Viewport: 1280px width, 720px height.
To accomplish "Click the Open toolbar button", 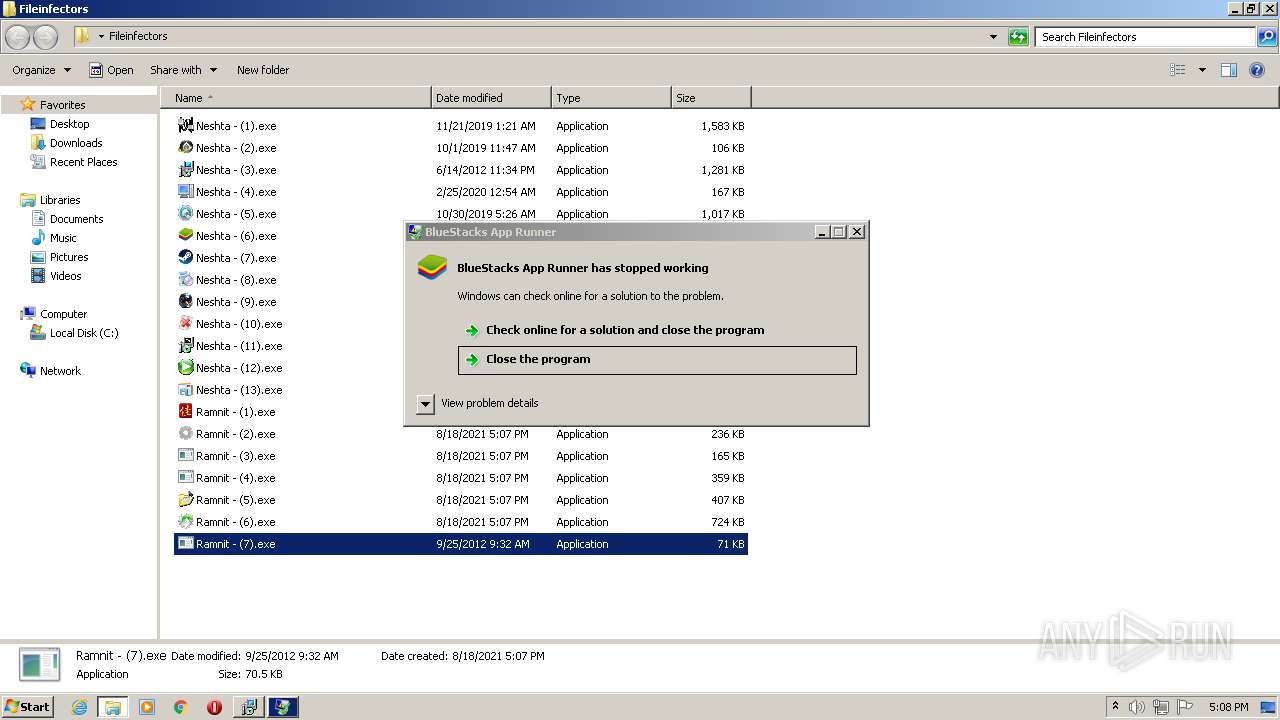I will (111, 70).
